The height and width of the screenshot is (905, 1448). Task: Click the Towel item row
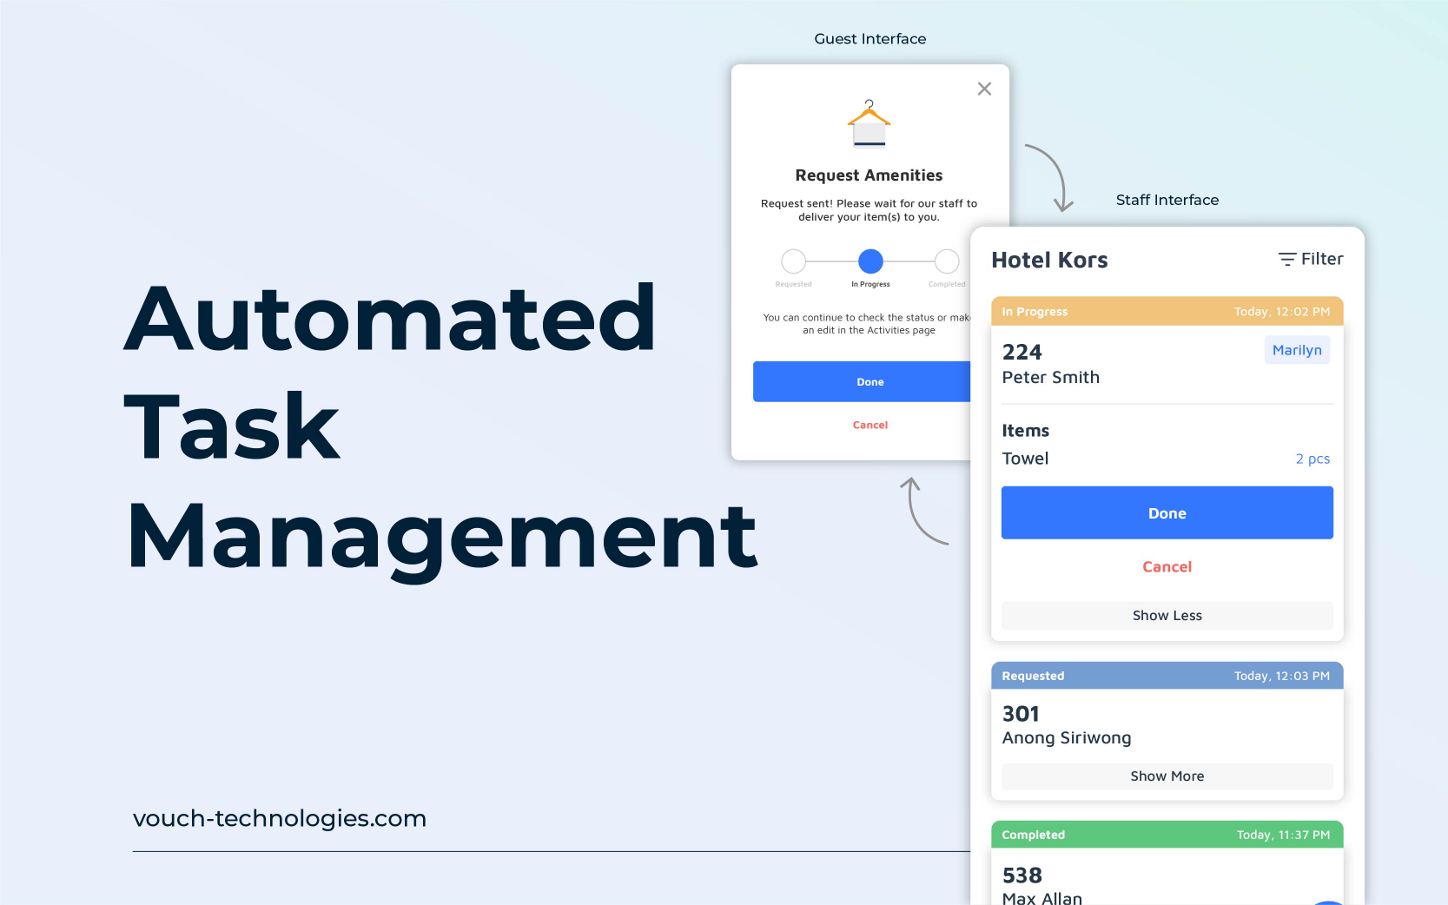click(1167, 459)
